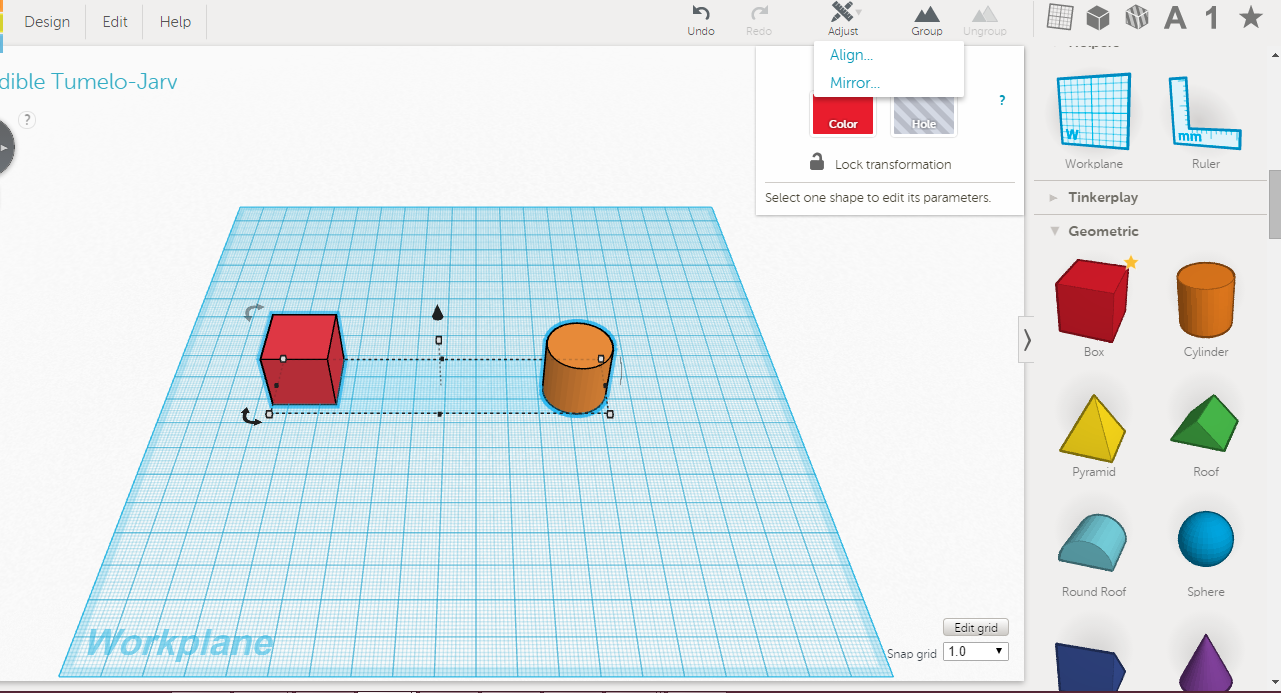The width and height of the screenshot is (1281, 693).
Task: Select the Pyramid shape
Action: pos(1092,425)
